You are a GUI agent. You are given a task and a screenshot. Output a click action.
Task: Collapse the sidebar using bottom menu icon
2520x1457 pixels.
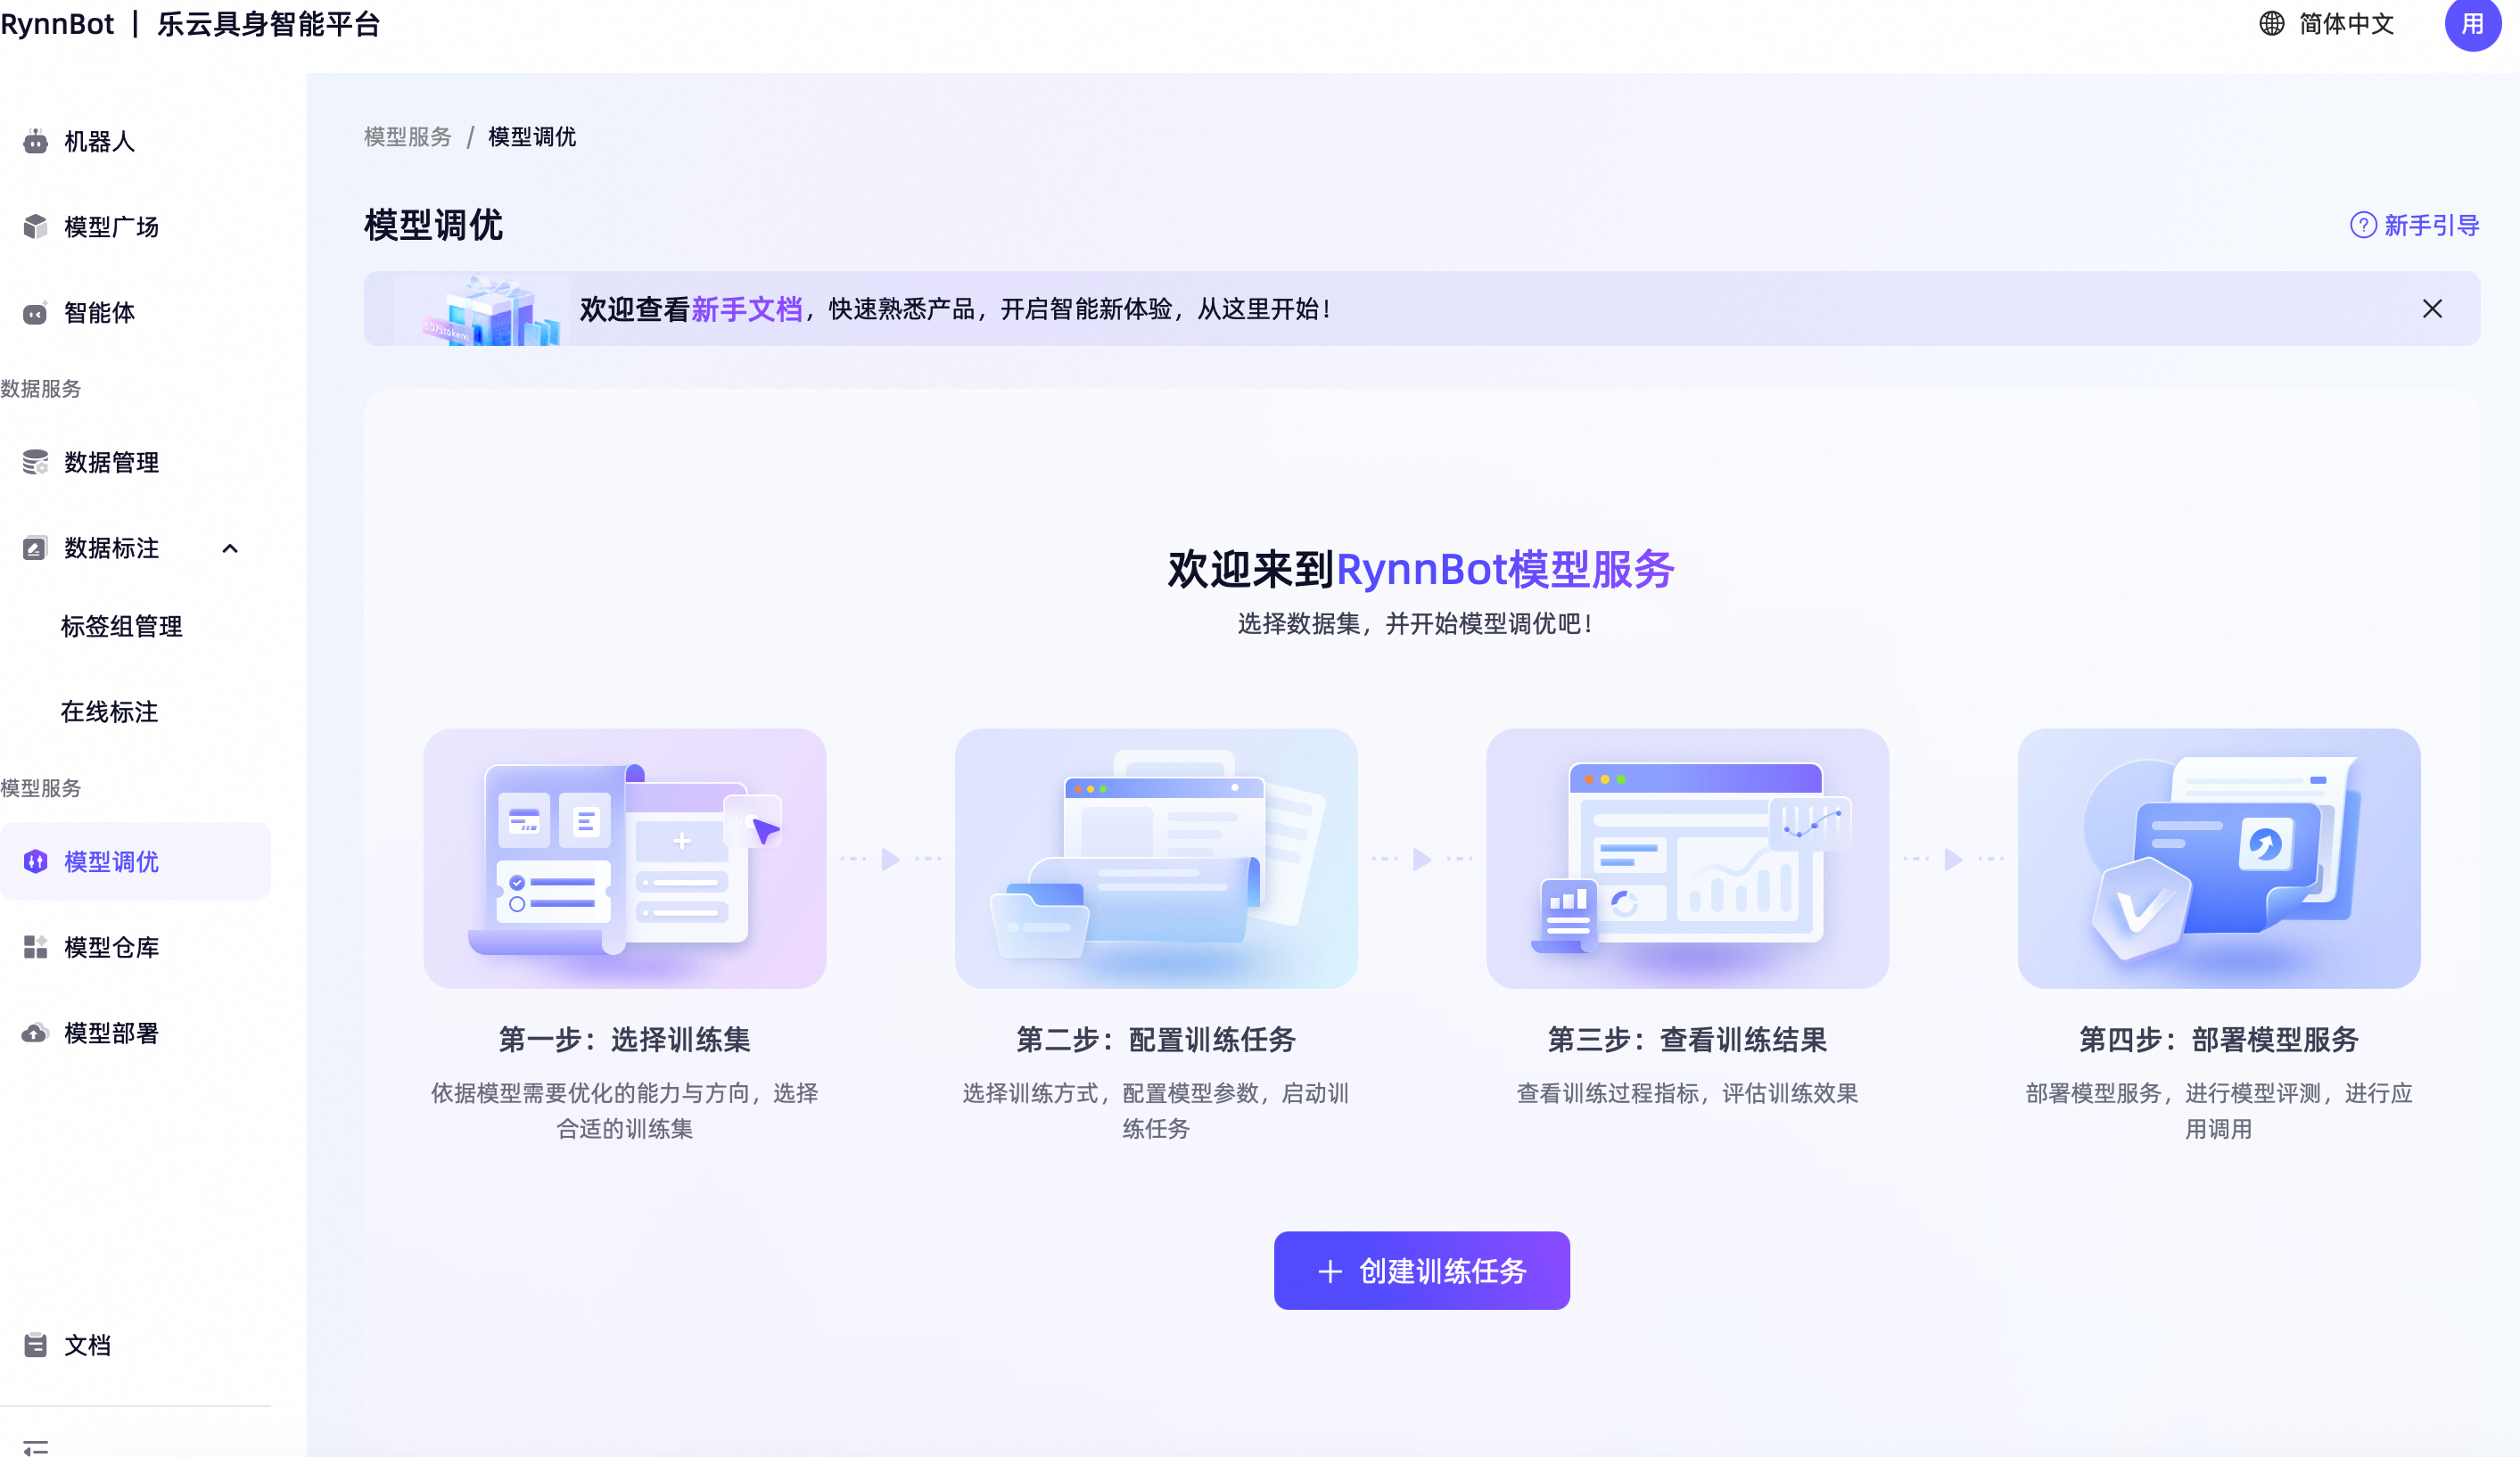point(36,1447)
